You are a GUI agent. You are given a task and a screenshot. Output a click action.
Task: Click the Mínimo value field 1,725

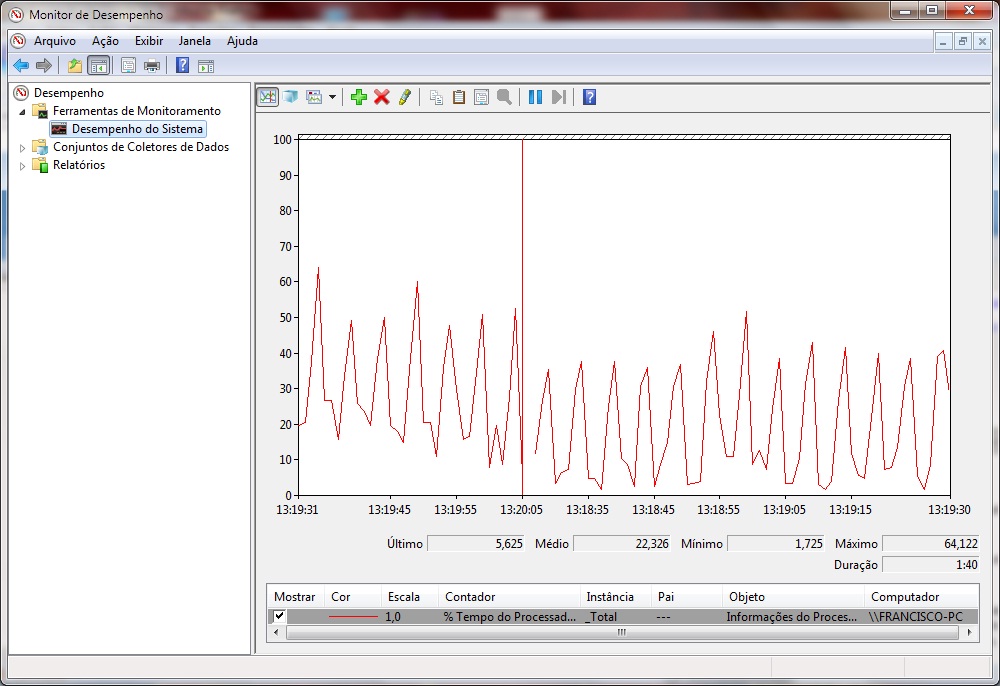(776, 544)
